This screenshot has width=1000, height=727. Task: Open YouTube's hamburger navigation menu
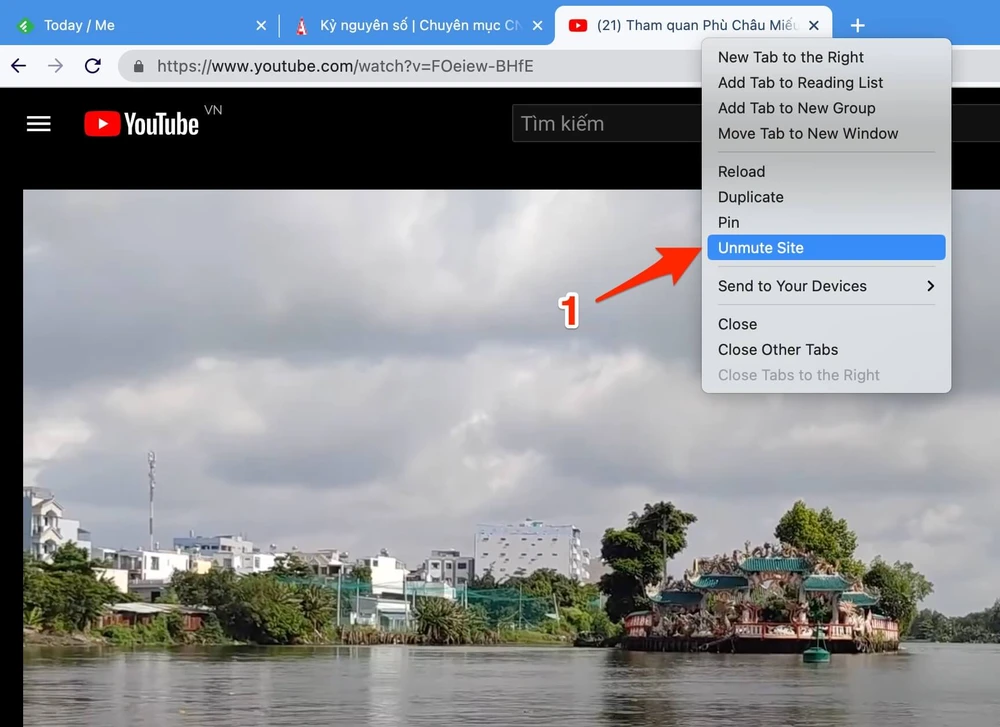tap(38, 123)
